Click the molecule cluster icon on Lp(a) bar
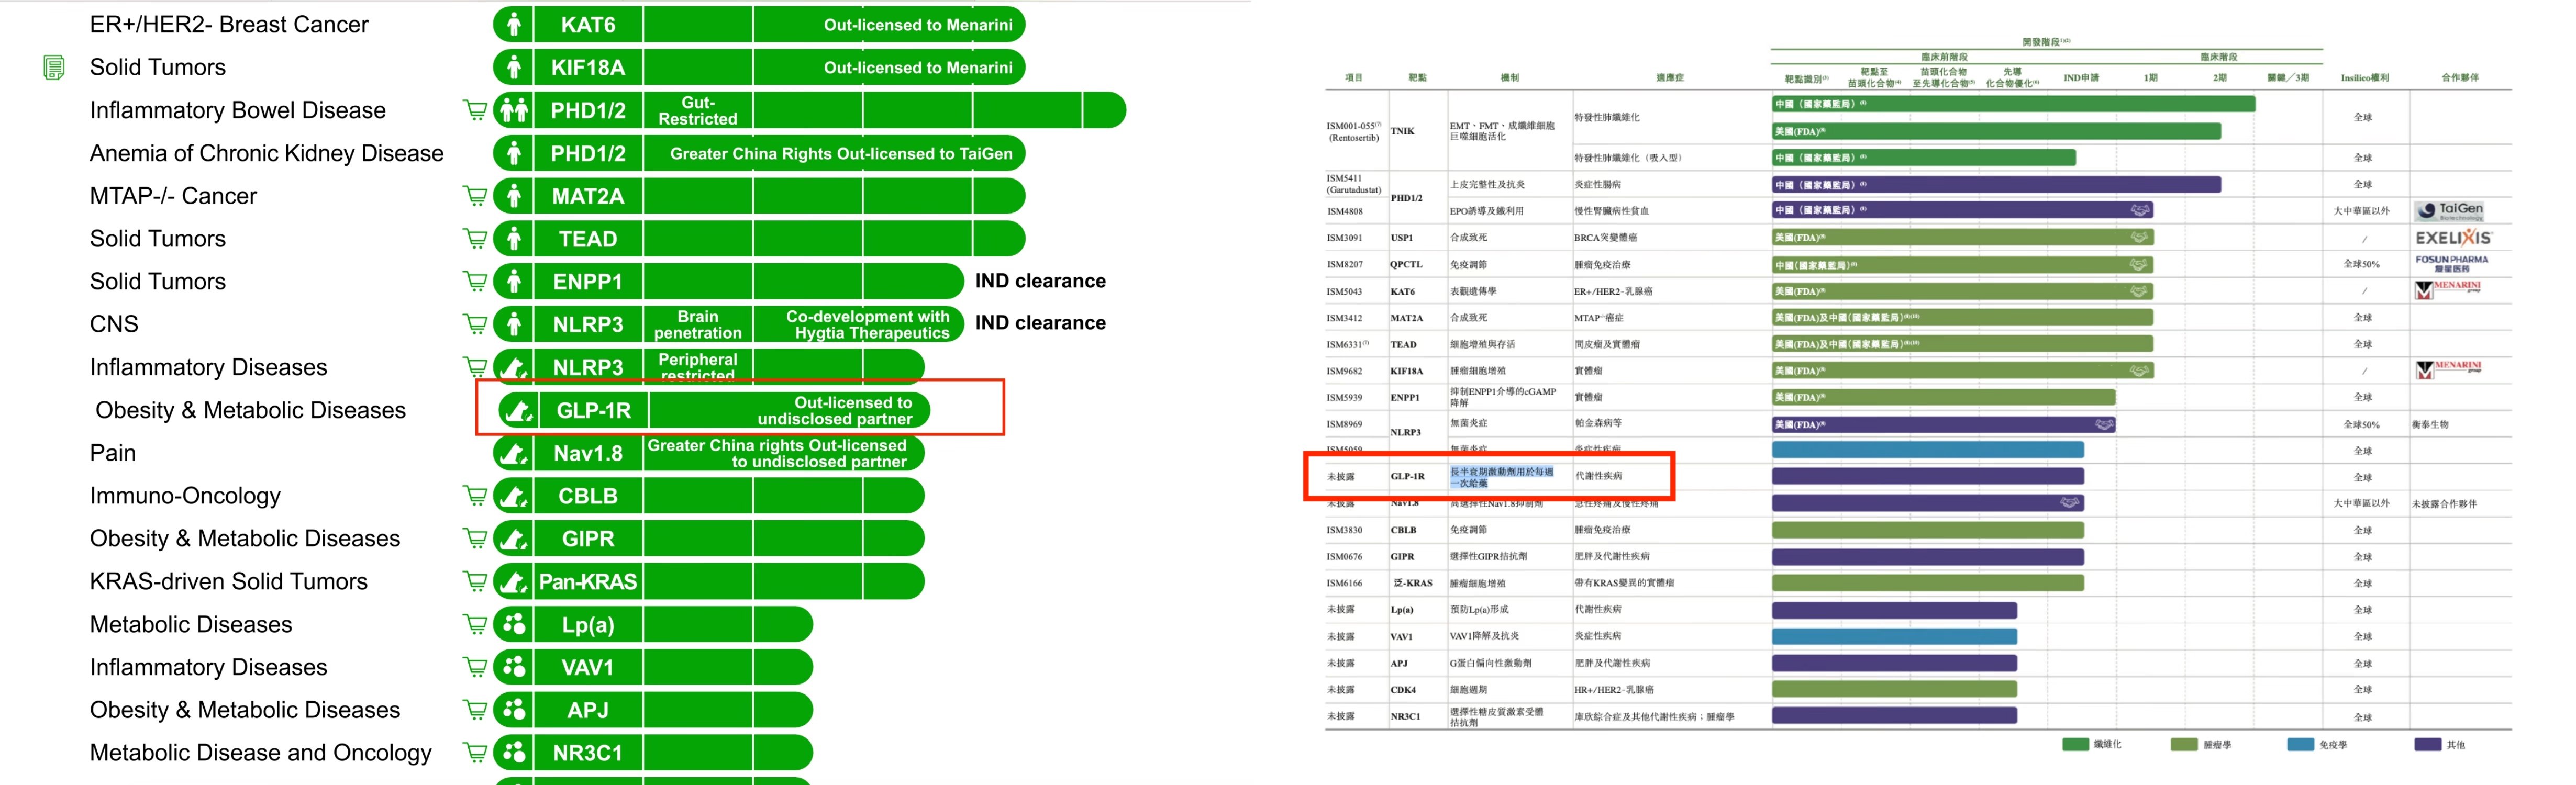 [x=514, y=624]
